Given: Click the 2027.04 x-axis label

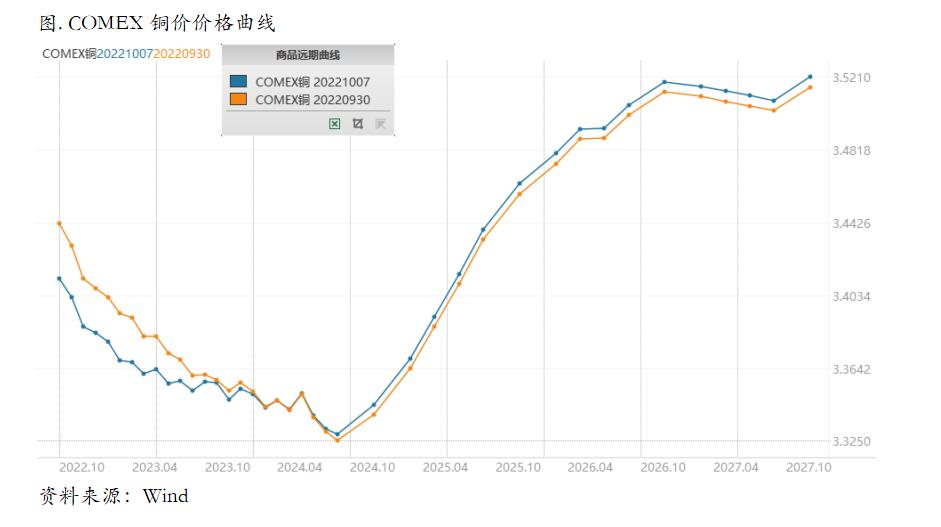Looking at the screenshot, I should [x=736, y=467].
